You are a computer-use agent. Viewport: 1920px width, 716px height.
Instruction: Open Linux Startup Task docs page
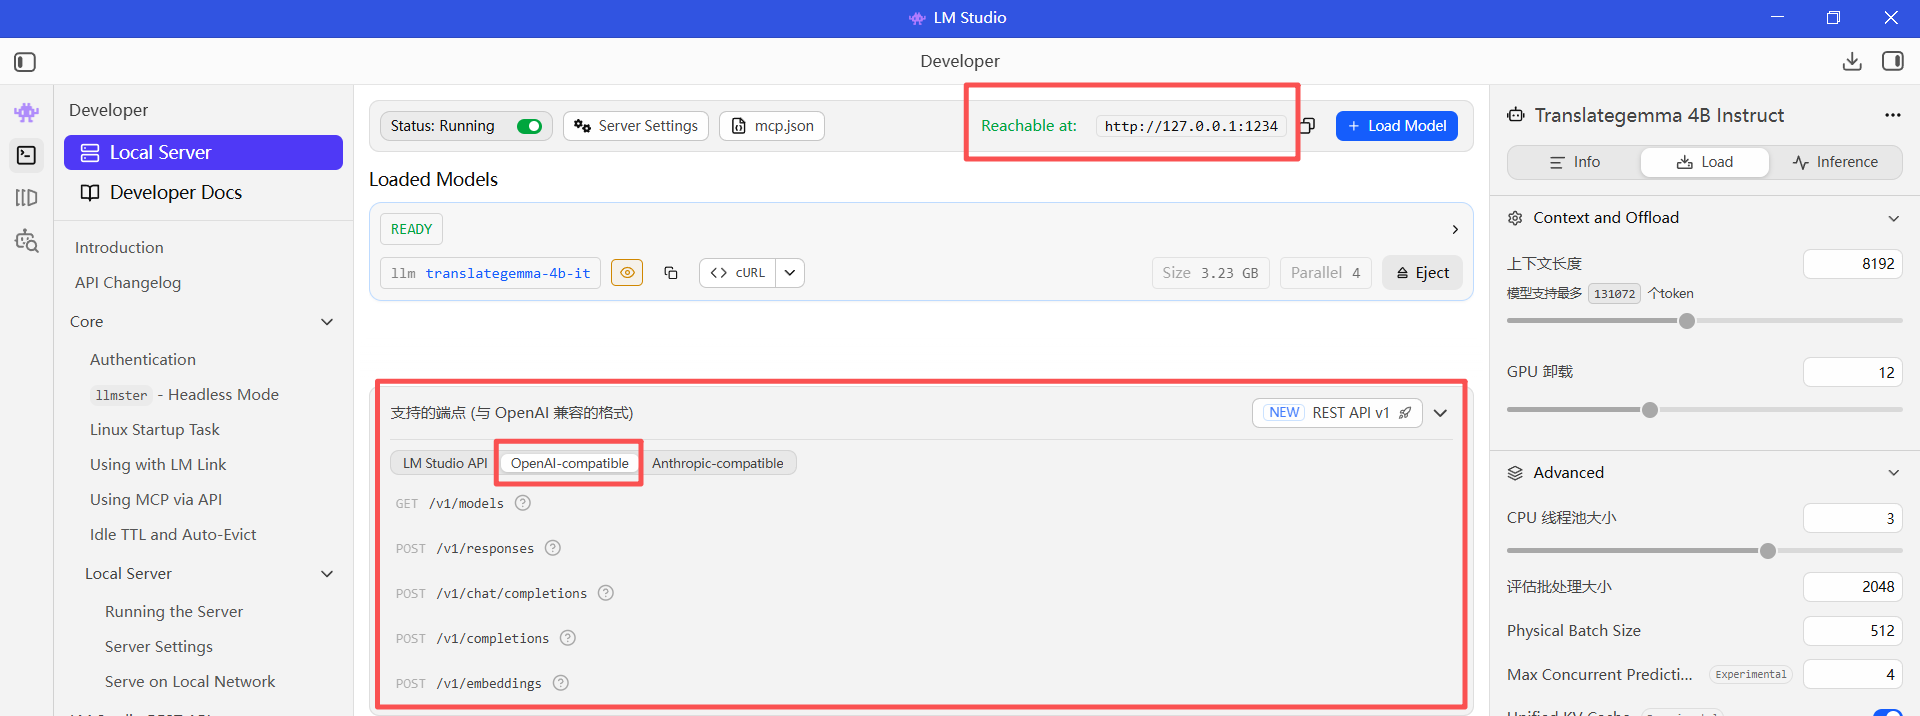155,429
